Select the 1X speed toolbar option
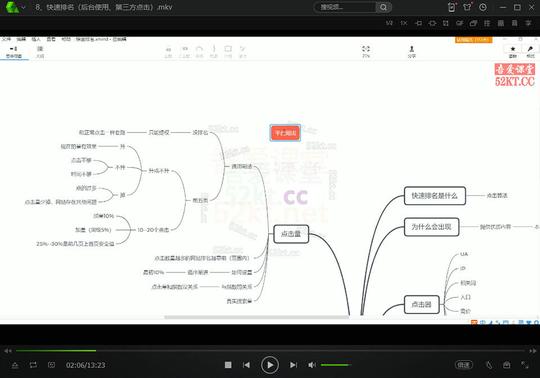The height and width of the screenshot is (378, 540). coord(404,23)
